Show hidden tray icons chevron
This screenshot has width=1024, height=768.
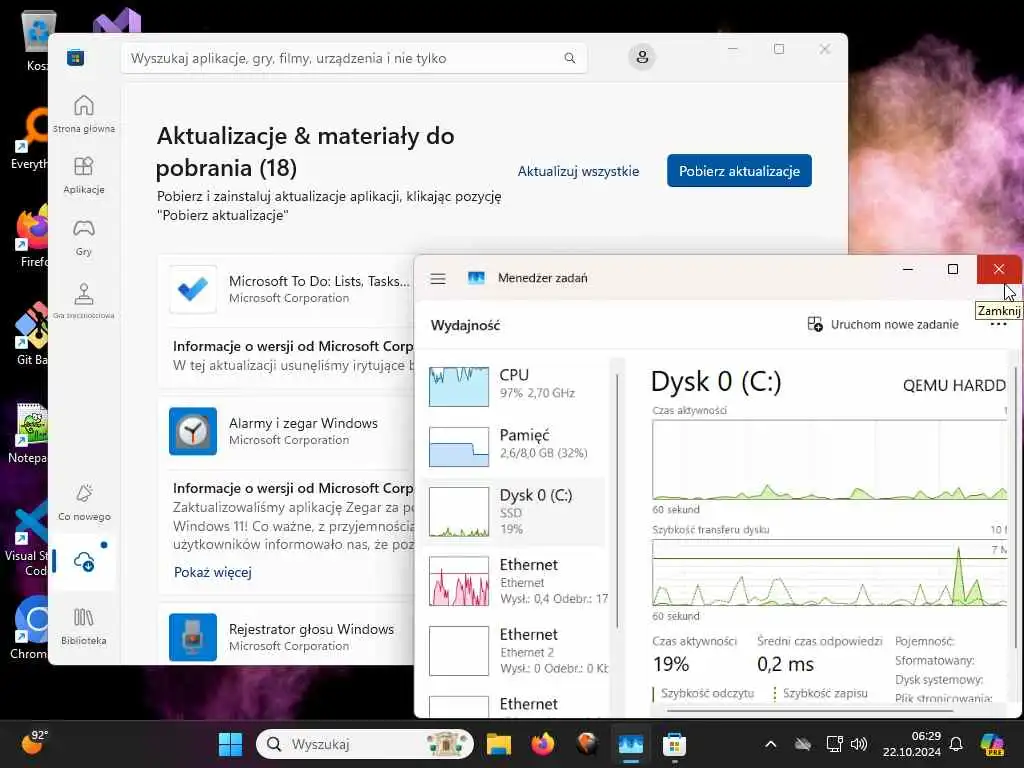[x=771, y=744]
